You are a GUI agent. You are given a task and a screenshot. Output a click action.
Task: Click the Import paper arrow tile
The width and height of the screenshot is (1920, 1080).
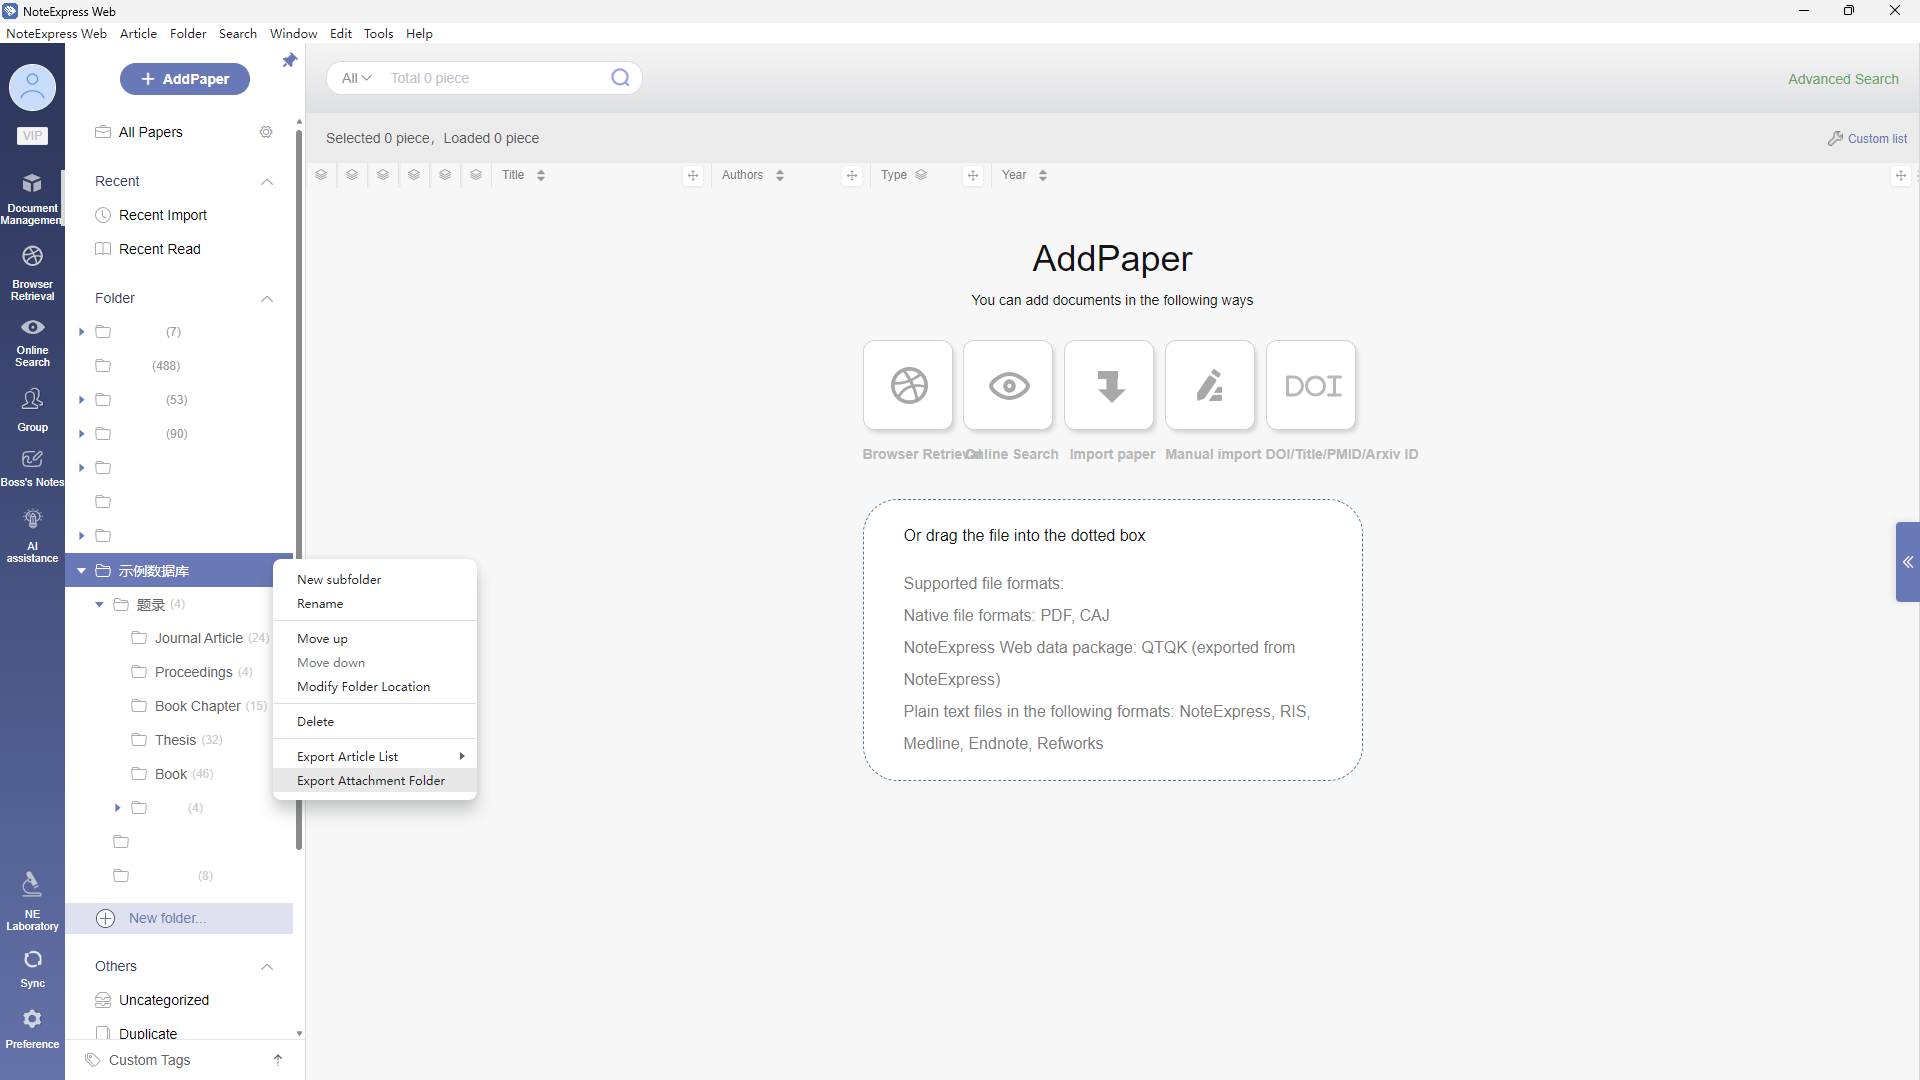pos(1109,386)
